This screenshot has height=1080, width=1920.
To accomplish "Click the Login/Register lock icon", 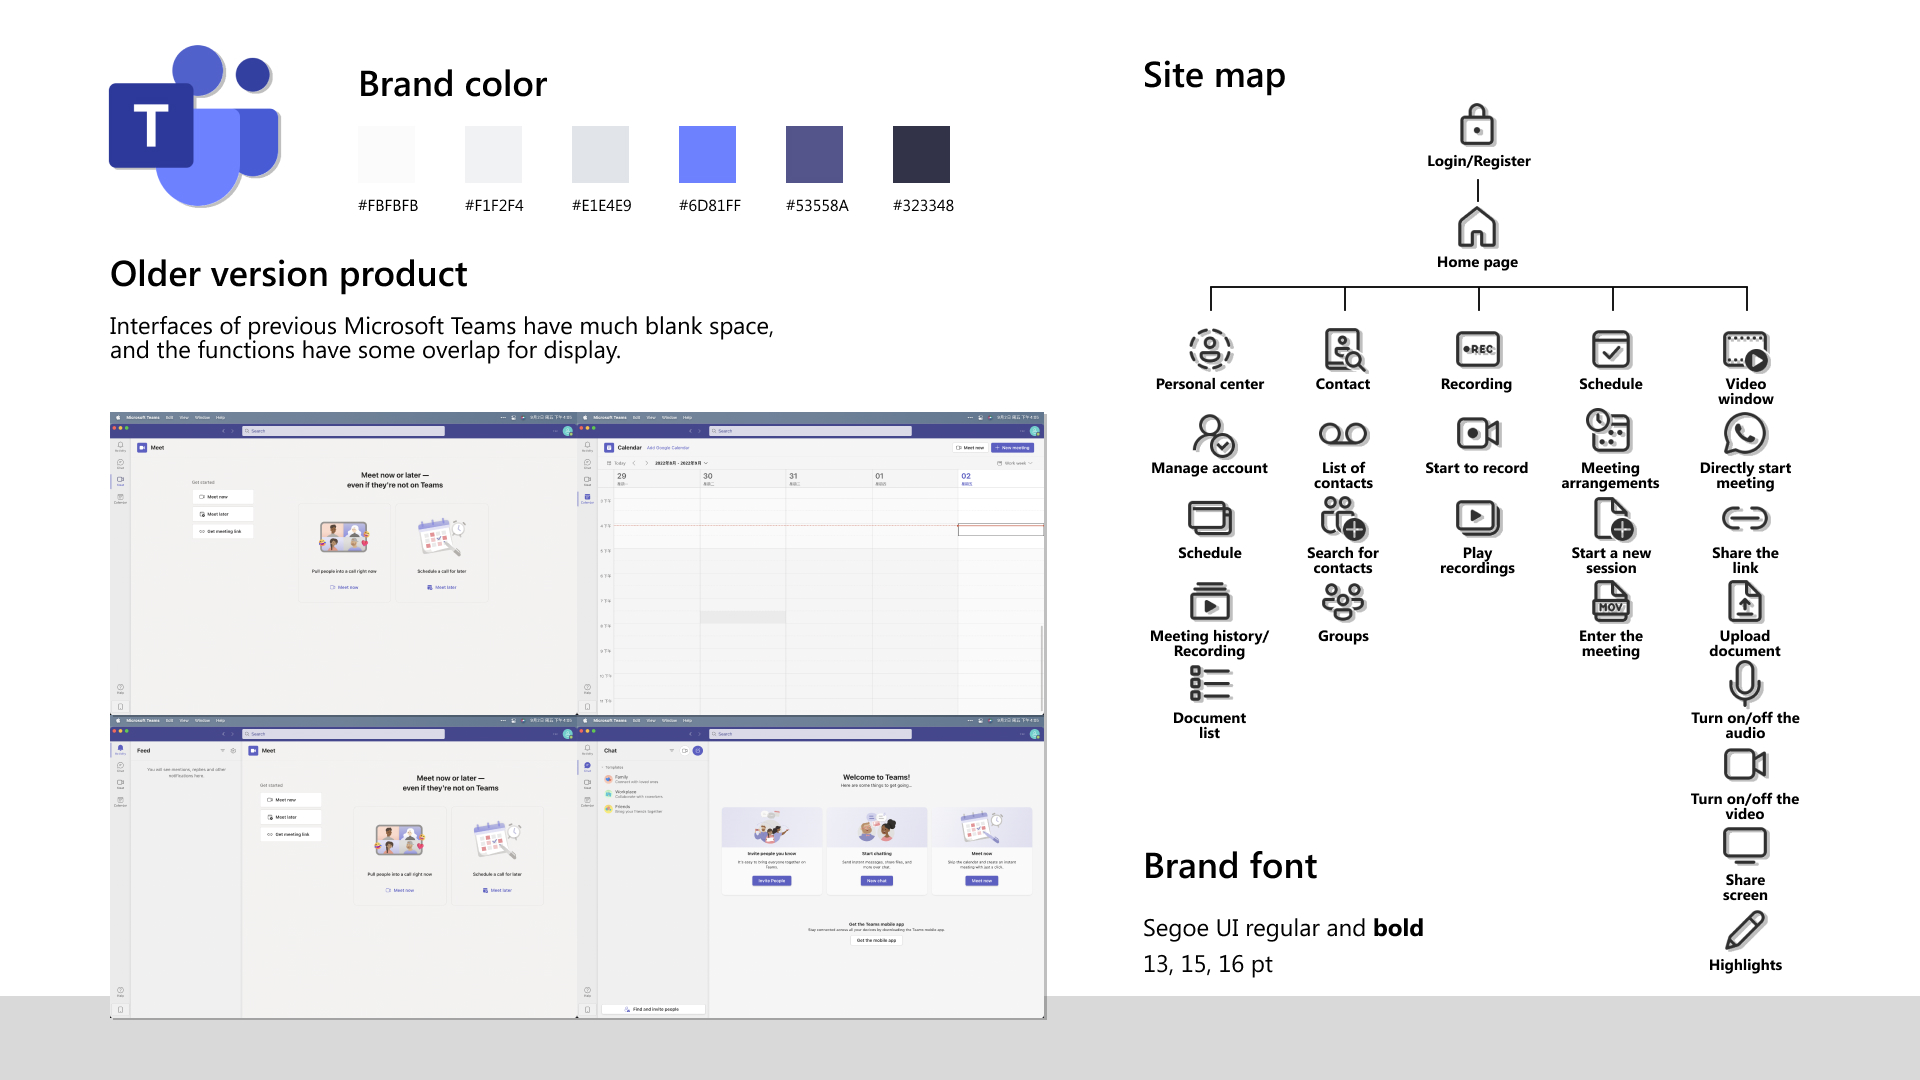I will pyautogui.click(x=1477, y=126).
